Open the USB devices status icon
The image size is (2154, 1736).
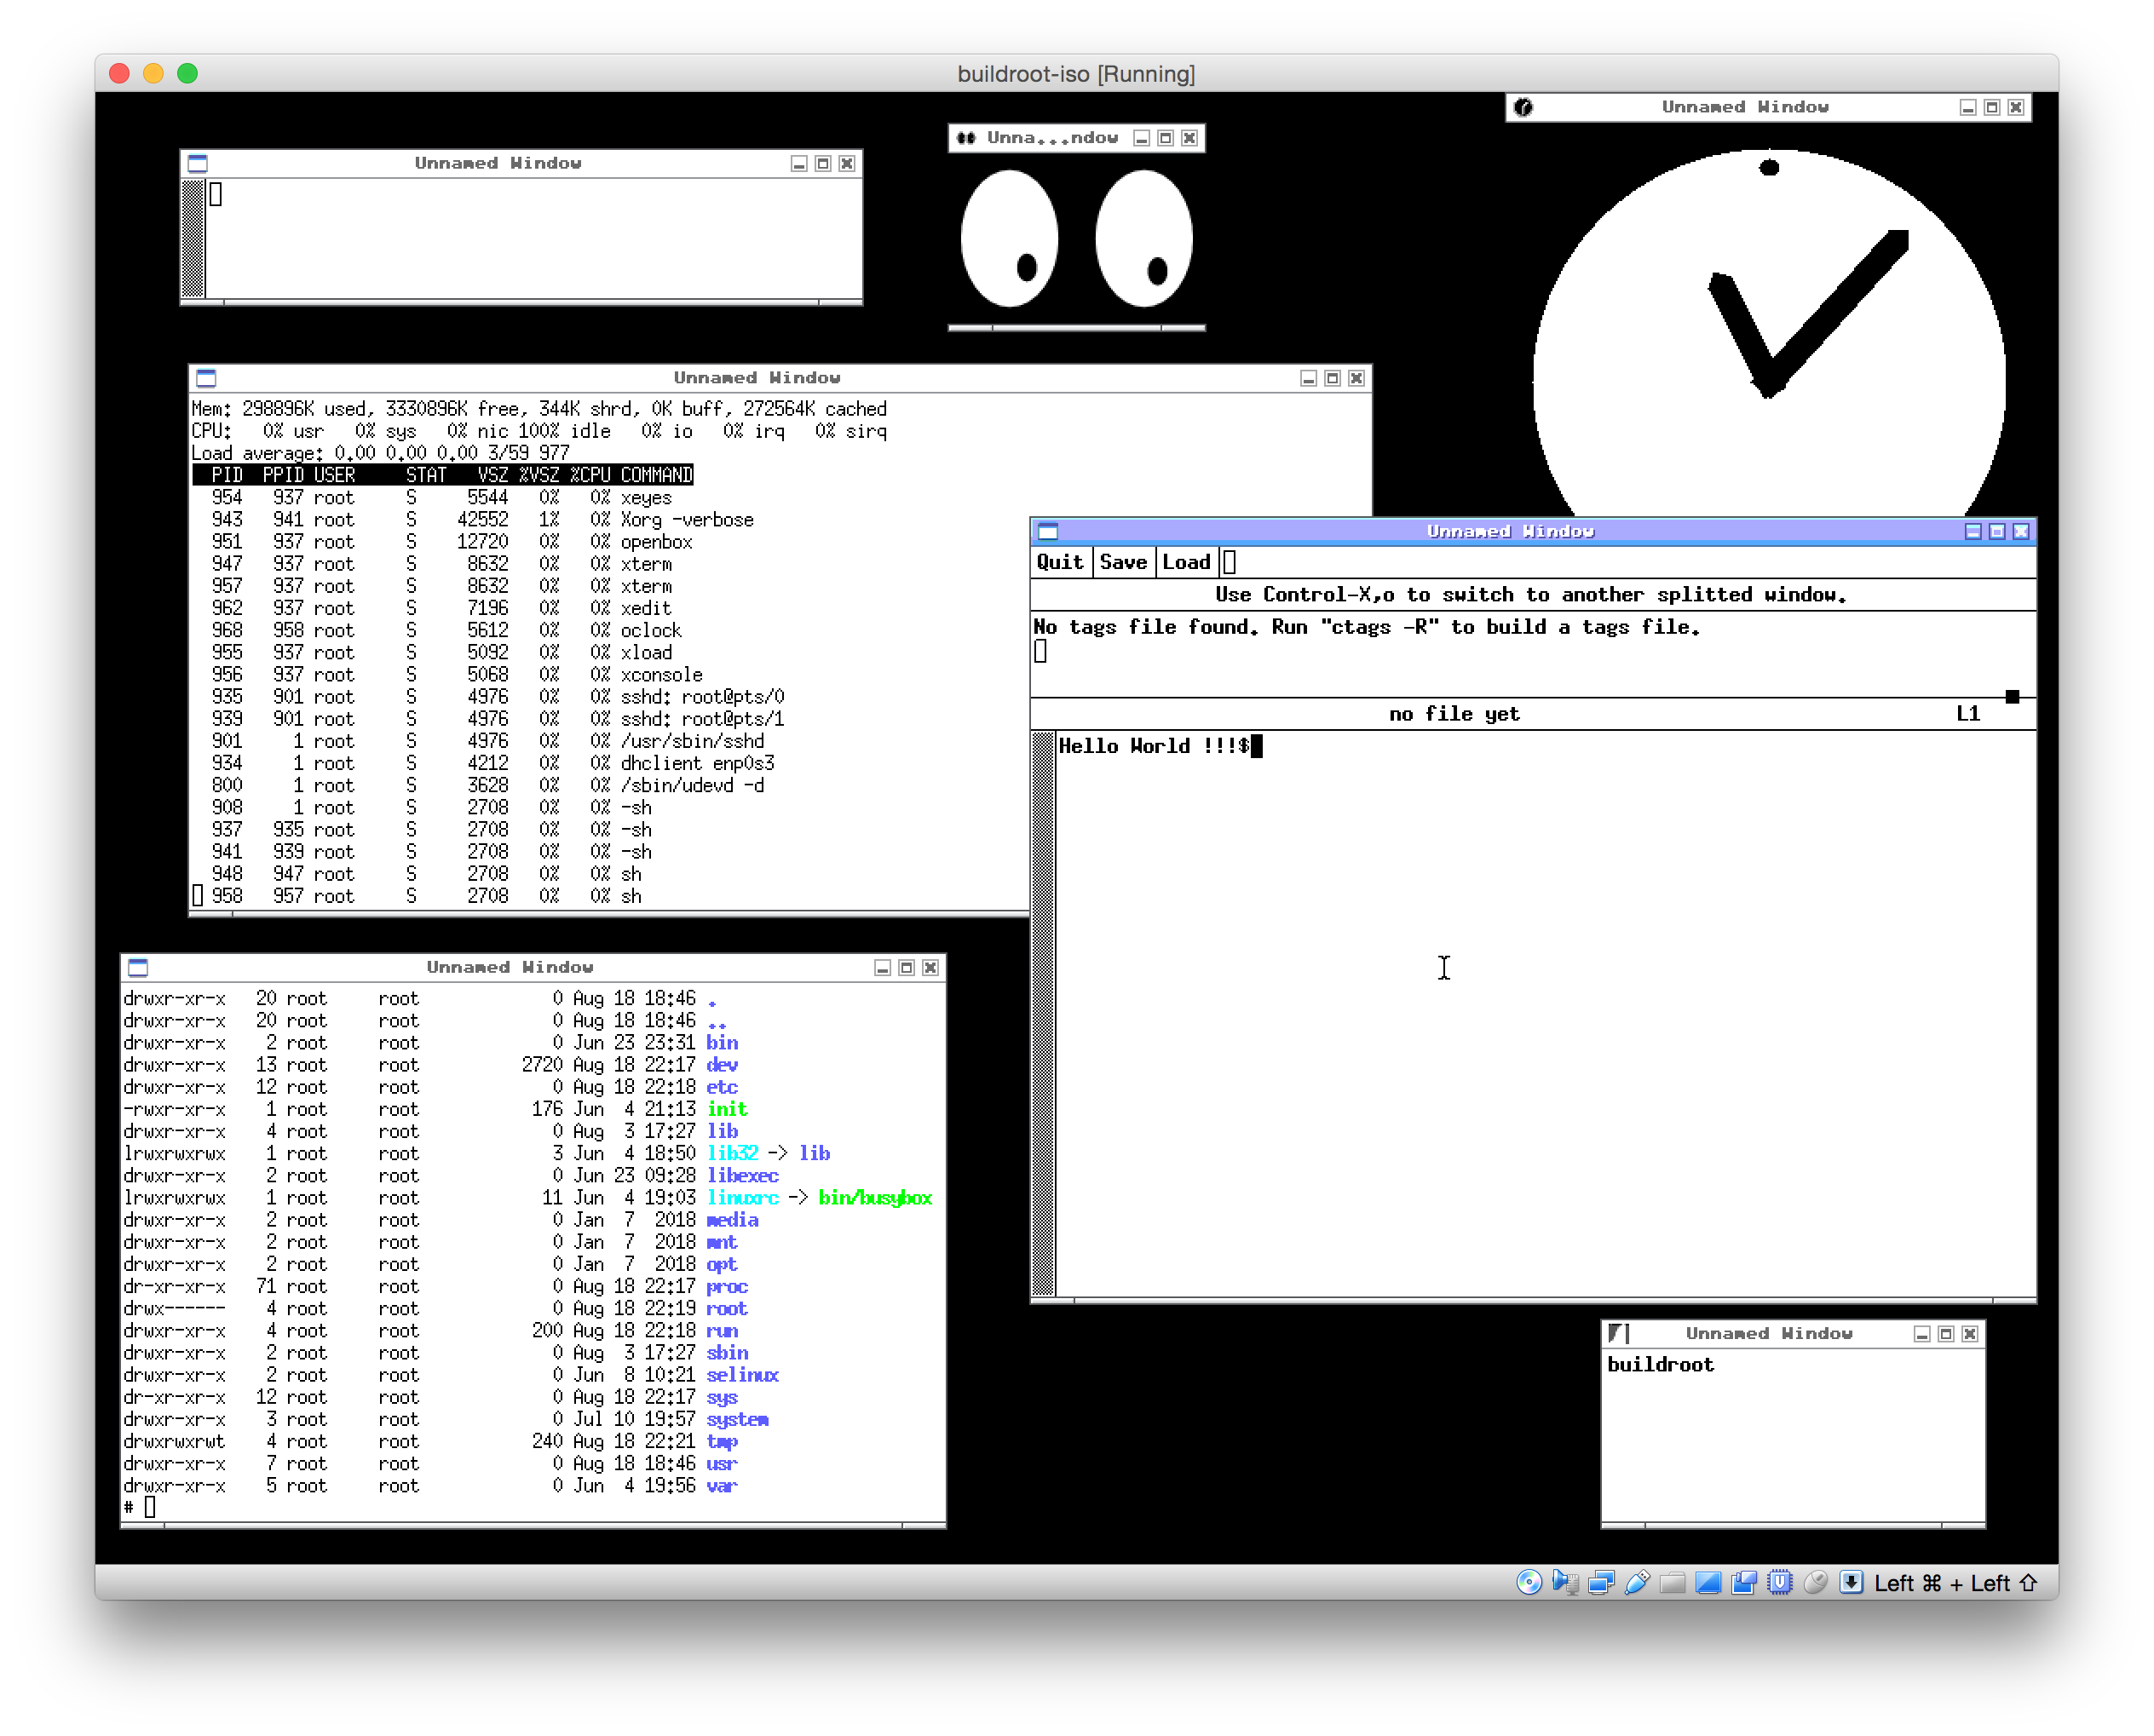pyautogui.click(x=1637, y=1582)
